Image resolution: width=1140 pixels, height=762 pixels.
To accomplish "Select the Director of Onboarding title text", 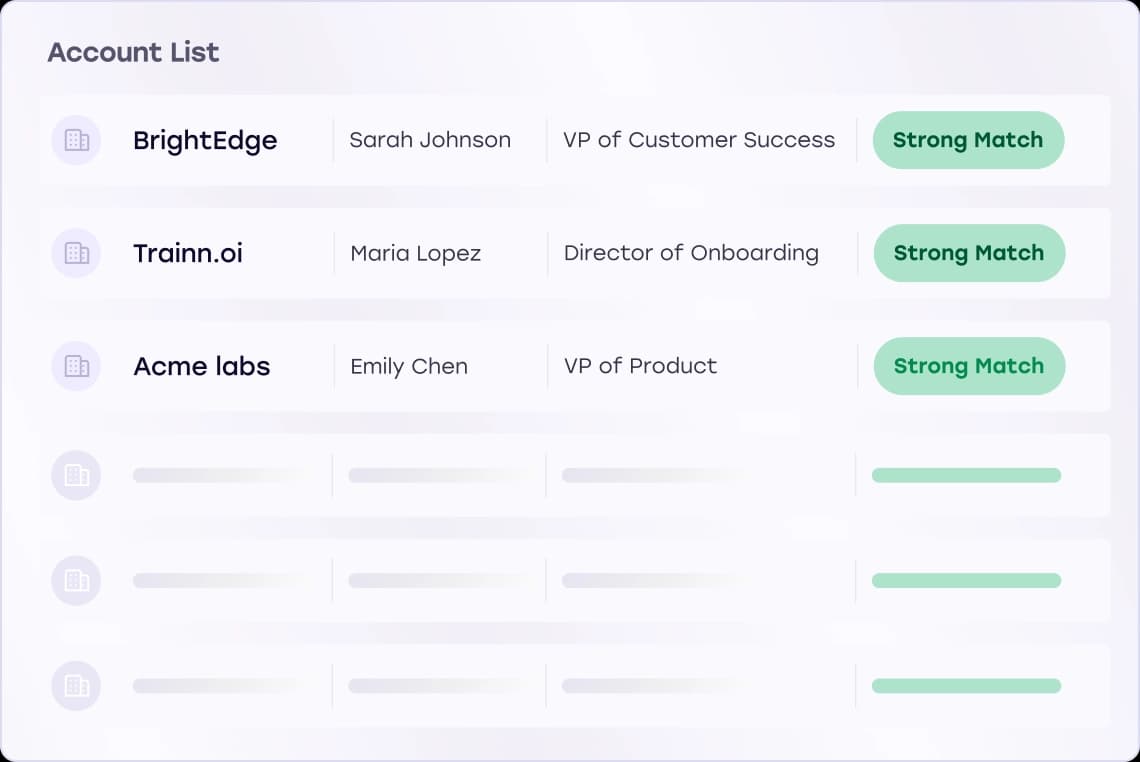I will [690, 253].
